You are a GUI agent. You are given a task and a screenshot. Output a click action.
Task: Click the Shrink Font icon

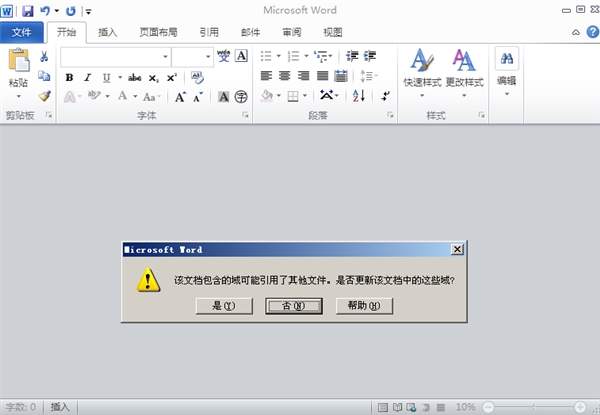[x=198, y=98]
